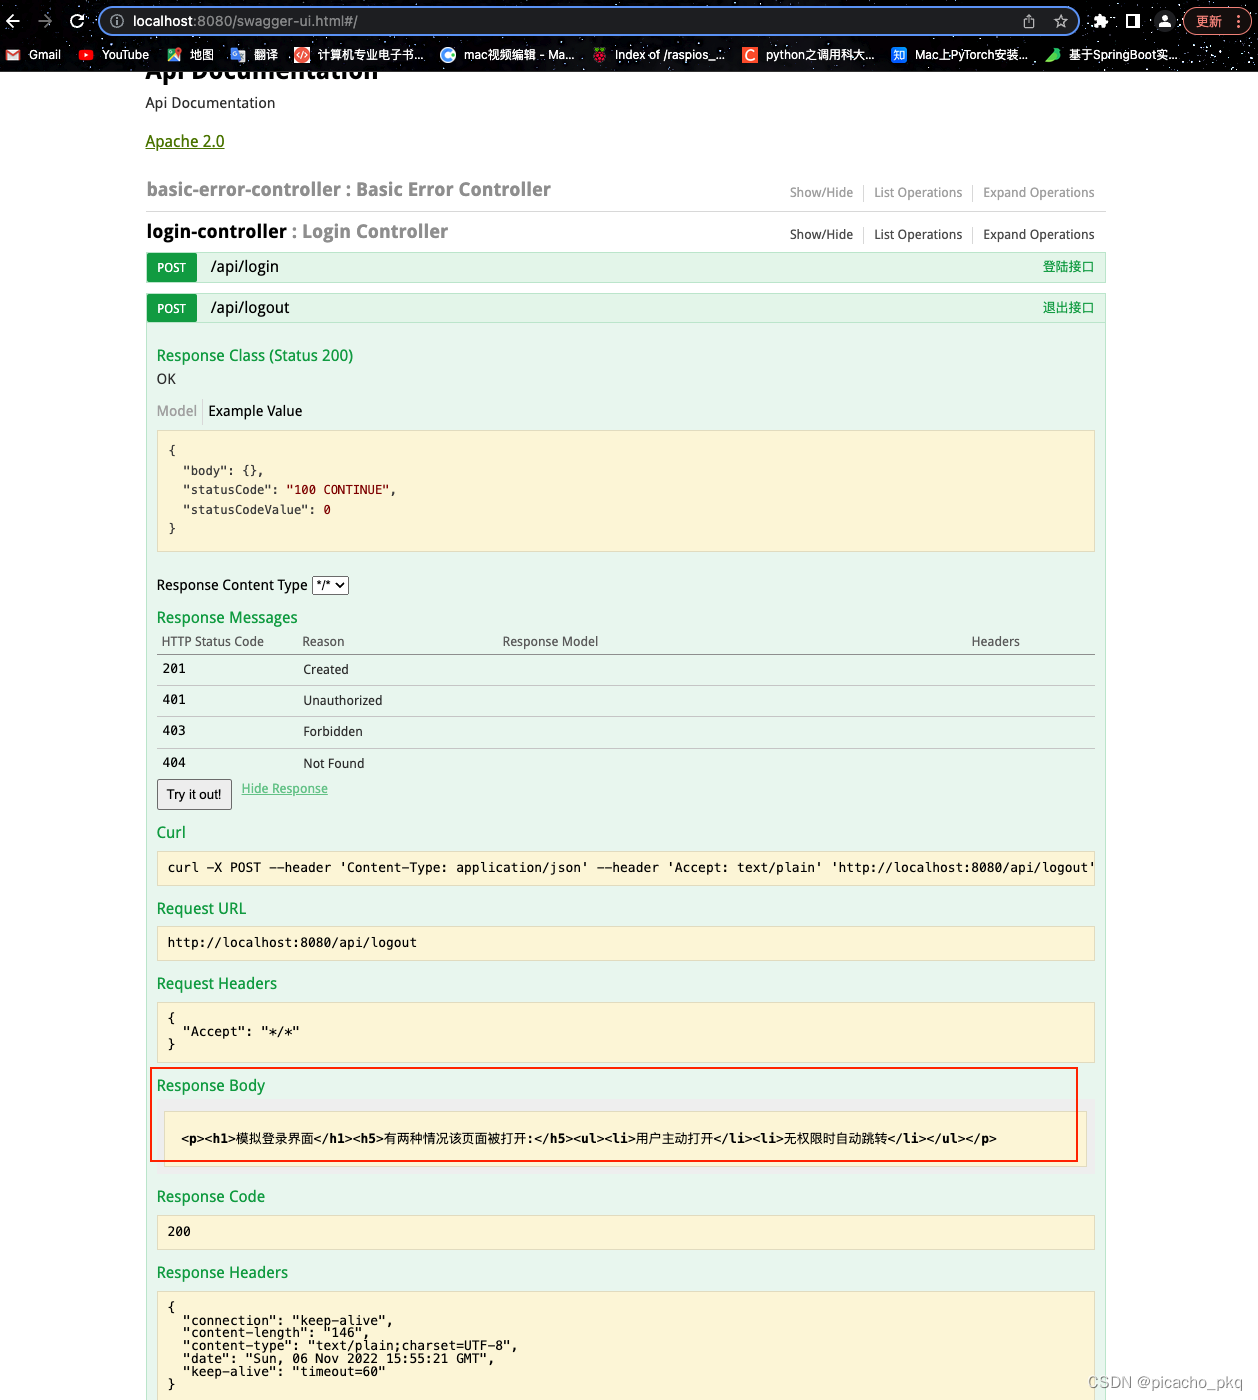
Task: Click List Operations for login-controller
Action: 918,235
